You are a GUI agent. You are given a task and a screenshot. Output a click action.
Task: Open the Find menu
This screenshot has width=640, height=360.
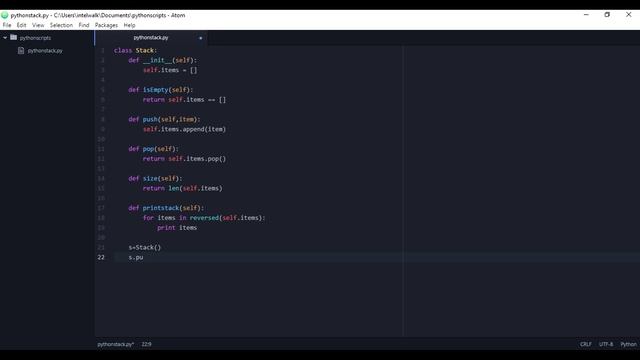point(84,25)
